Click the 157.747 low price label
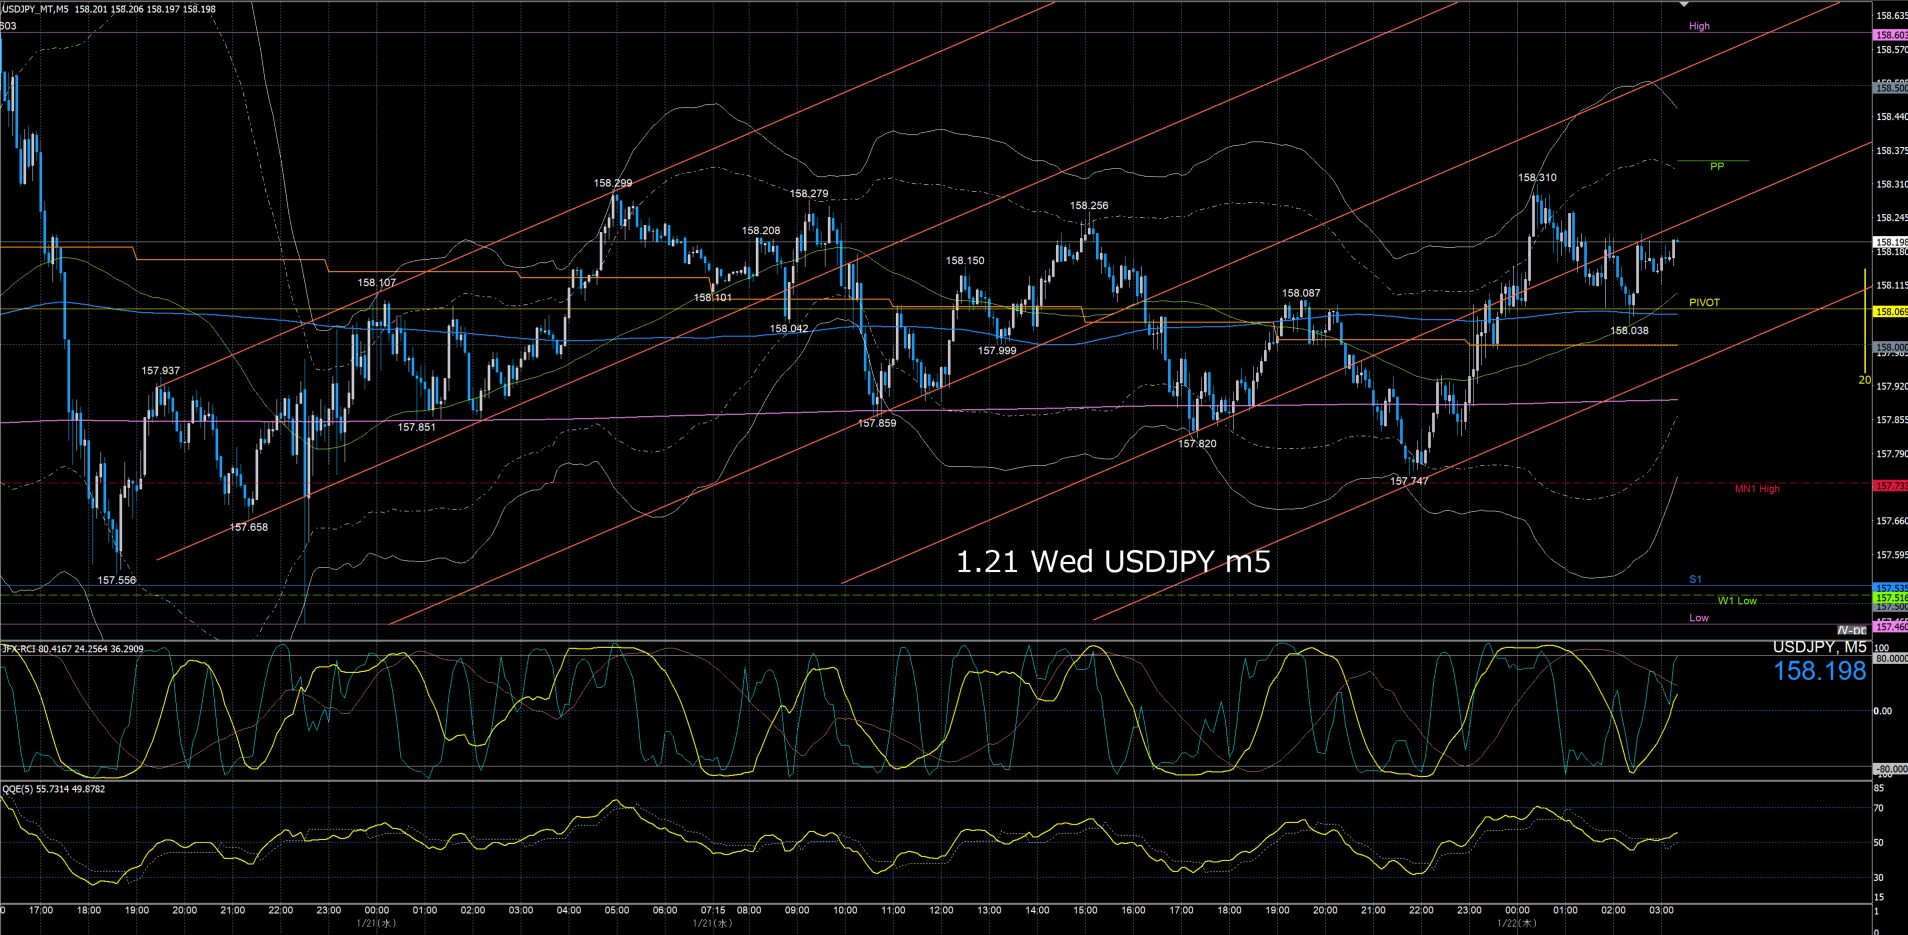This screenshot has width=1908, height=935. pyautogui.click(x=1409, y=481)
